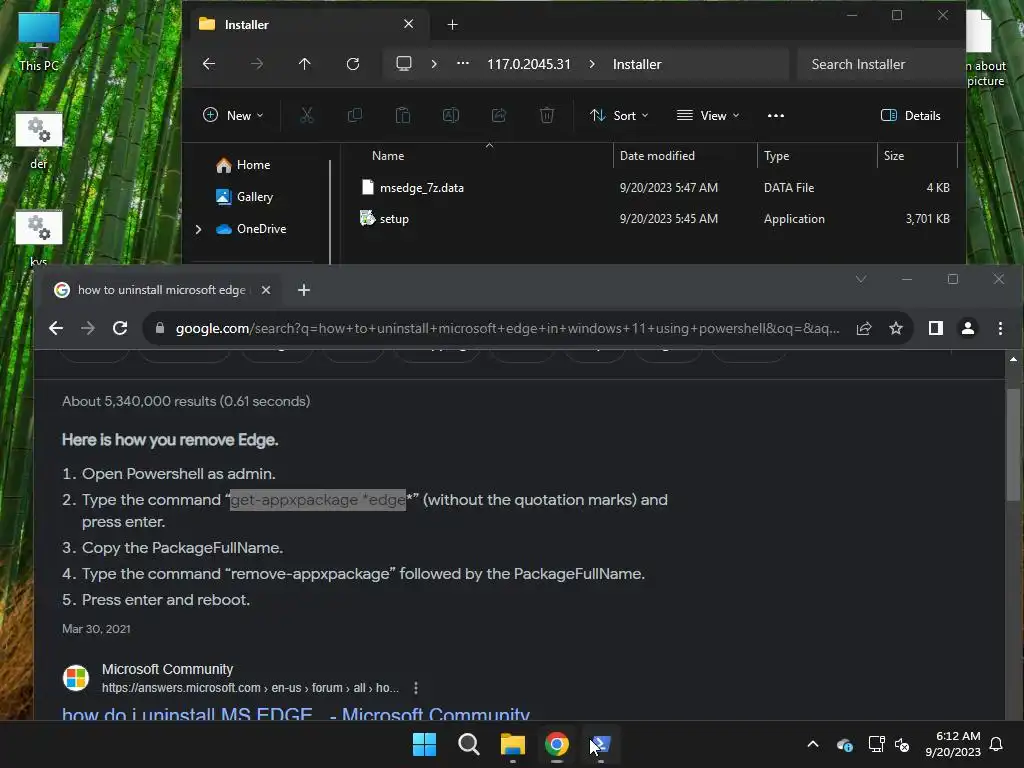
Task: Select the Installer tab in Explorer
Action: pos(307,25)
